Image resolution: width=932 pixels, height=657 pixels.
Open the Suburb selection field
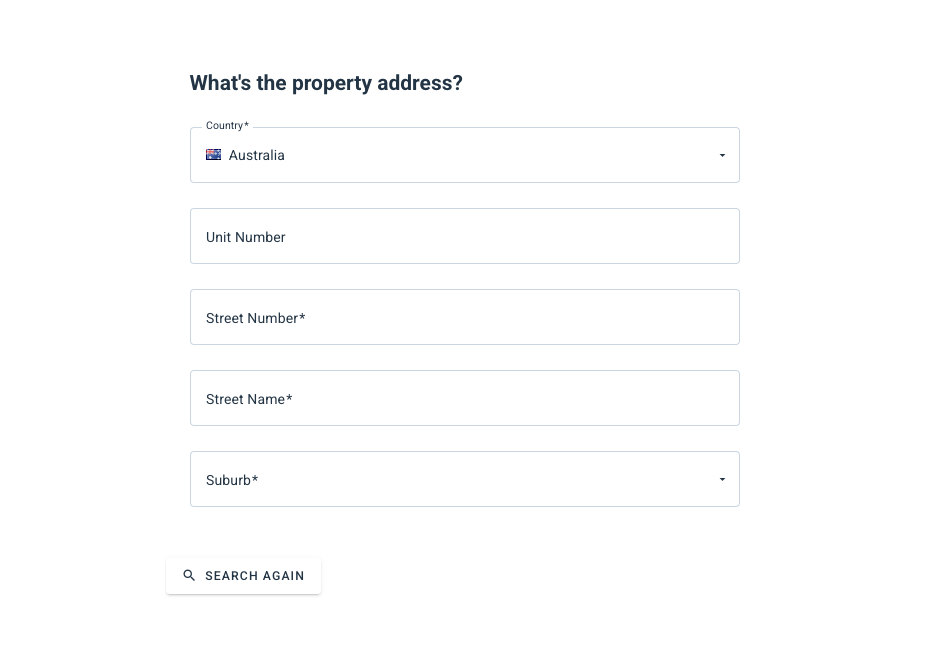point(465,479)
